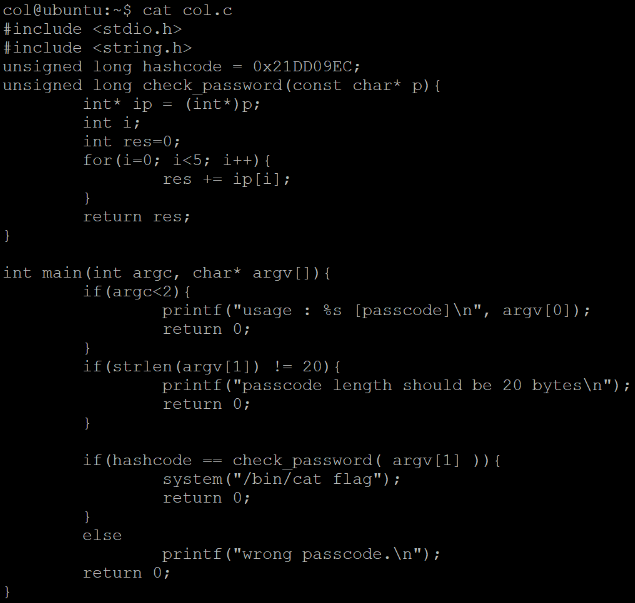Viewport: 635px width, 603px height.
Task: Click the usage printf statement
Action: click(x=376, y=310)
